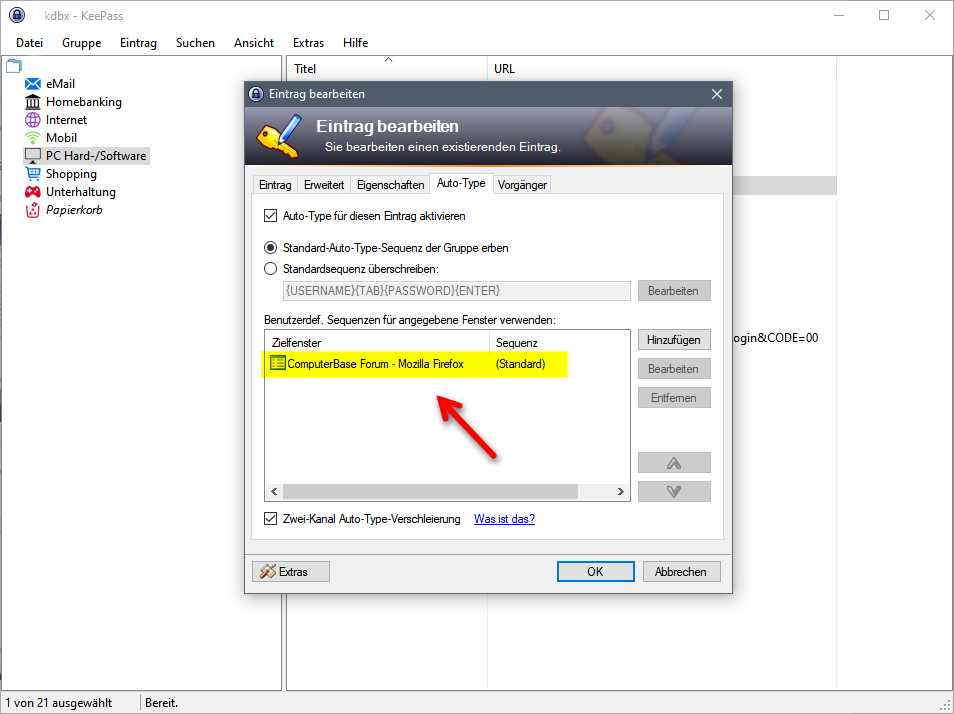Select the ComputerBase Forum - Mozilla Firefox row
The height and width of the screenshot is (714, 954).
447,364
